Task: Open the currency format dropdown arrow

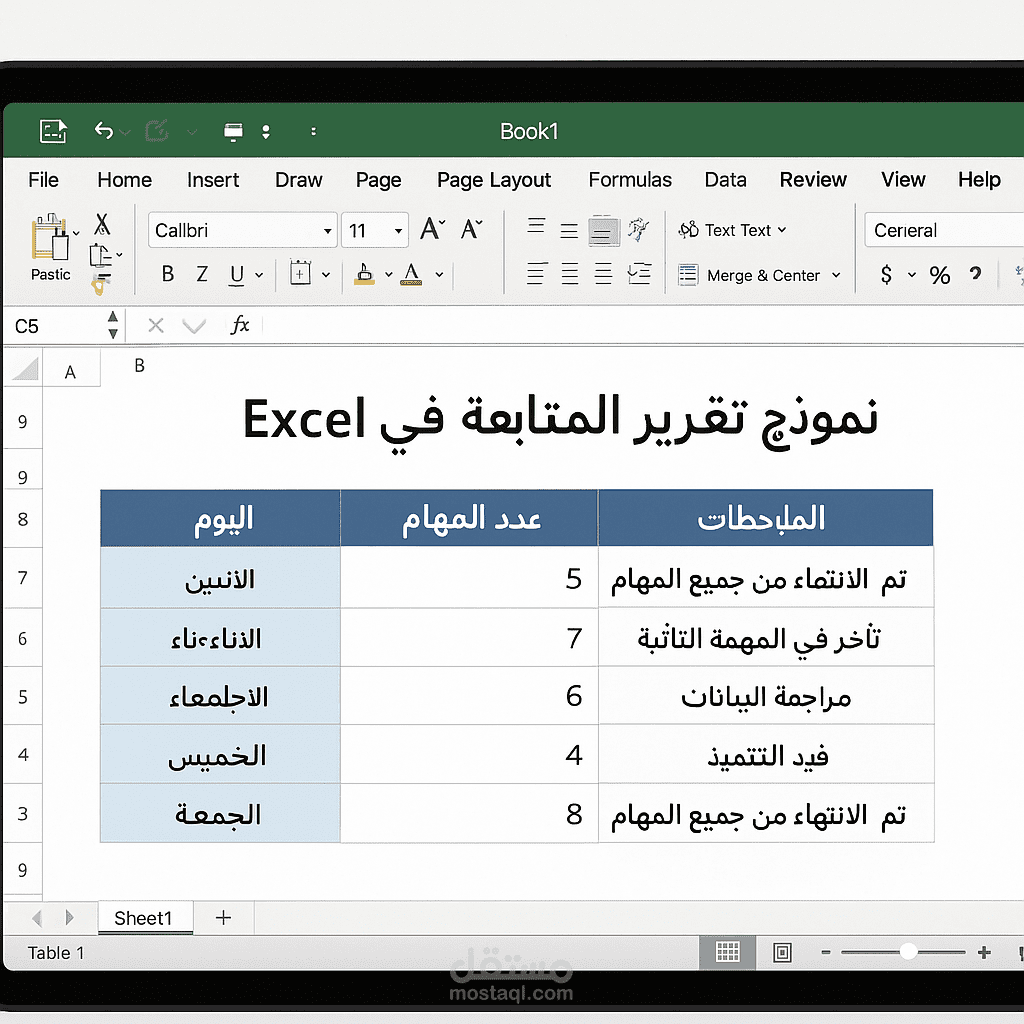Action: tap(912, 275)
